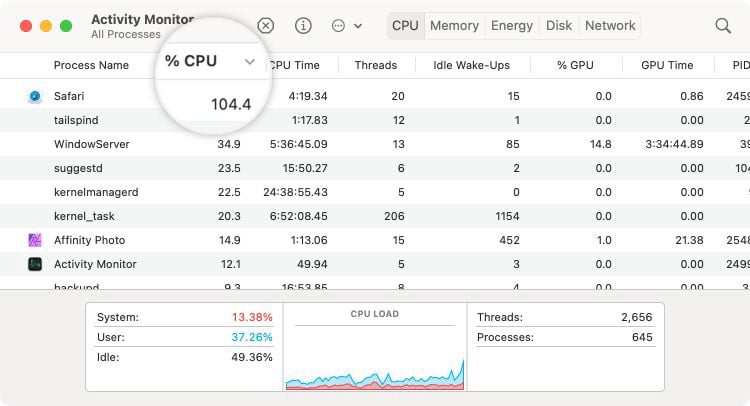Click the Activity Monitor row icon
The image size is (750, 406).
pos(35,264)
